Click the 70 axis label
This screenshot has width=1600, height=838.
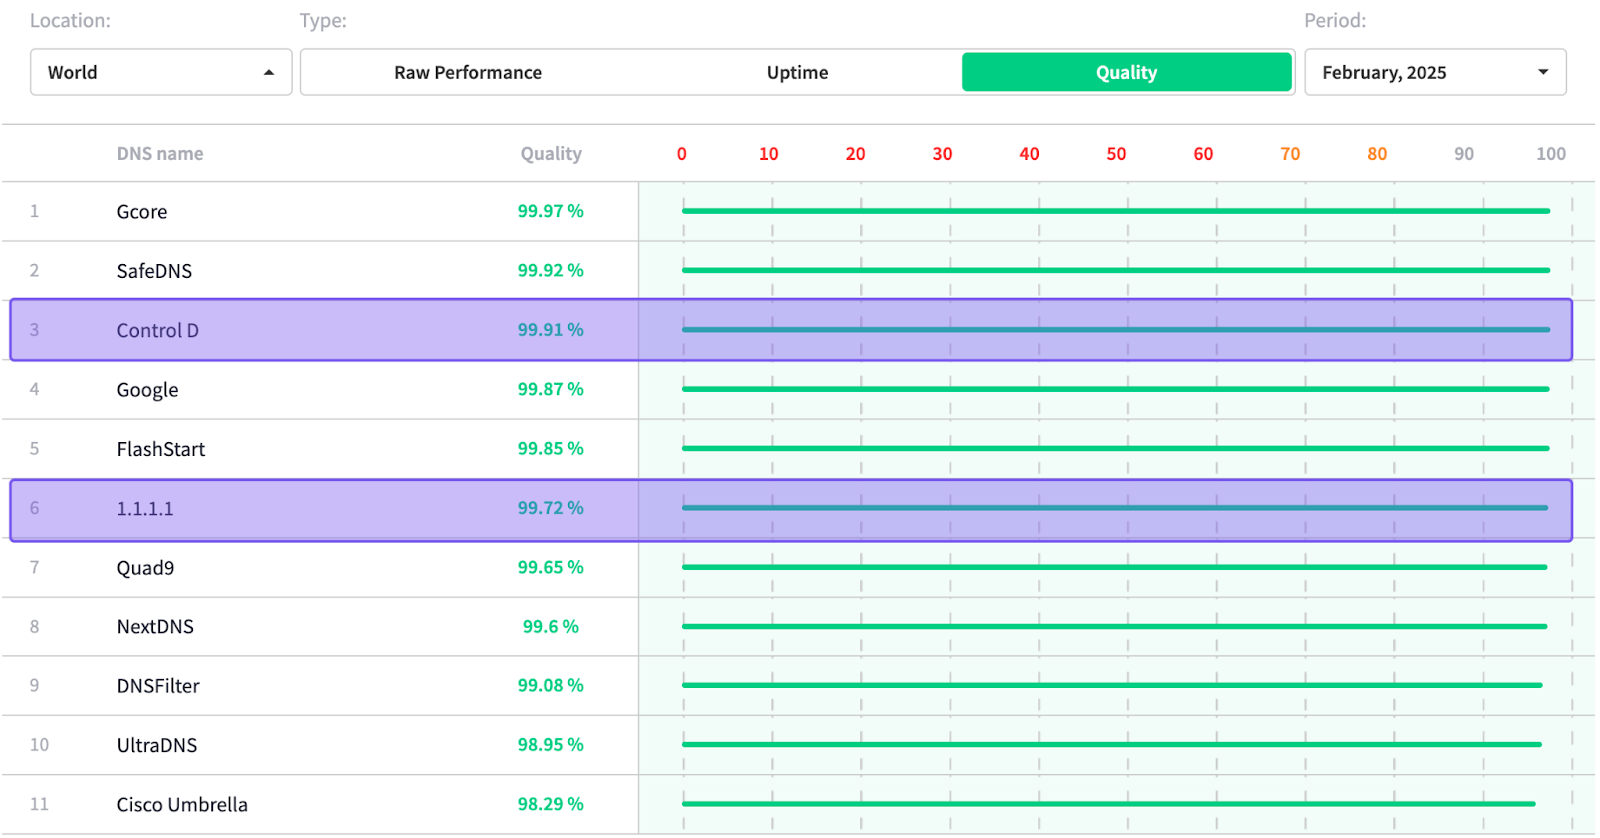coord(1290,154)
